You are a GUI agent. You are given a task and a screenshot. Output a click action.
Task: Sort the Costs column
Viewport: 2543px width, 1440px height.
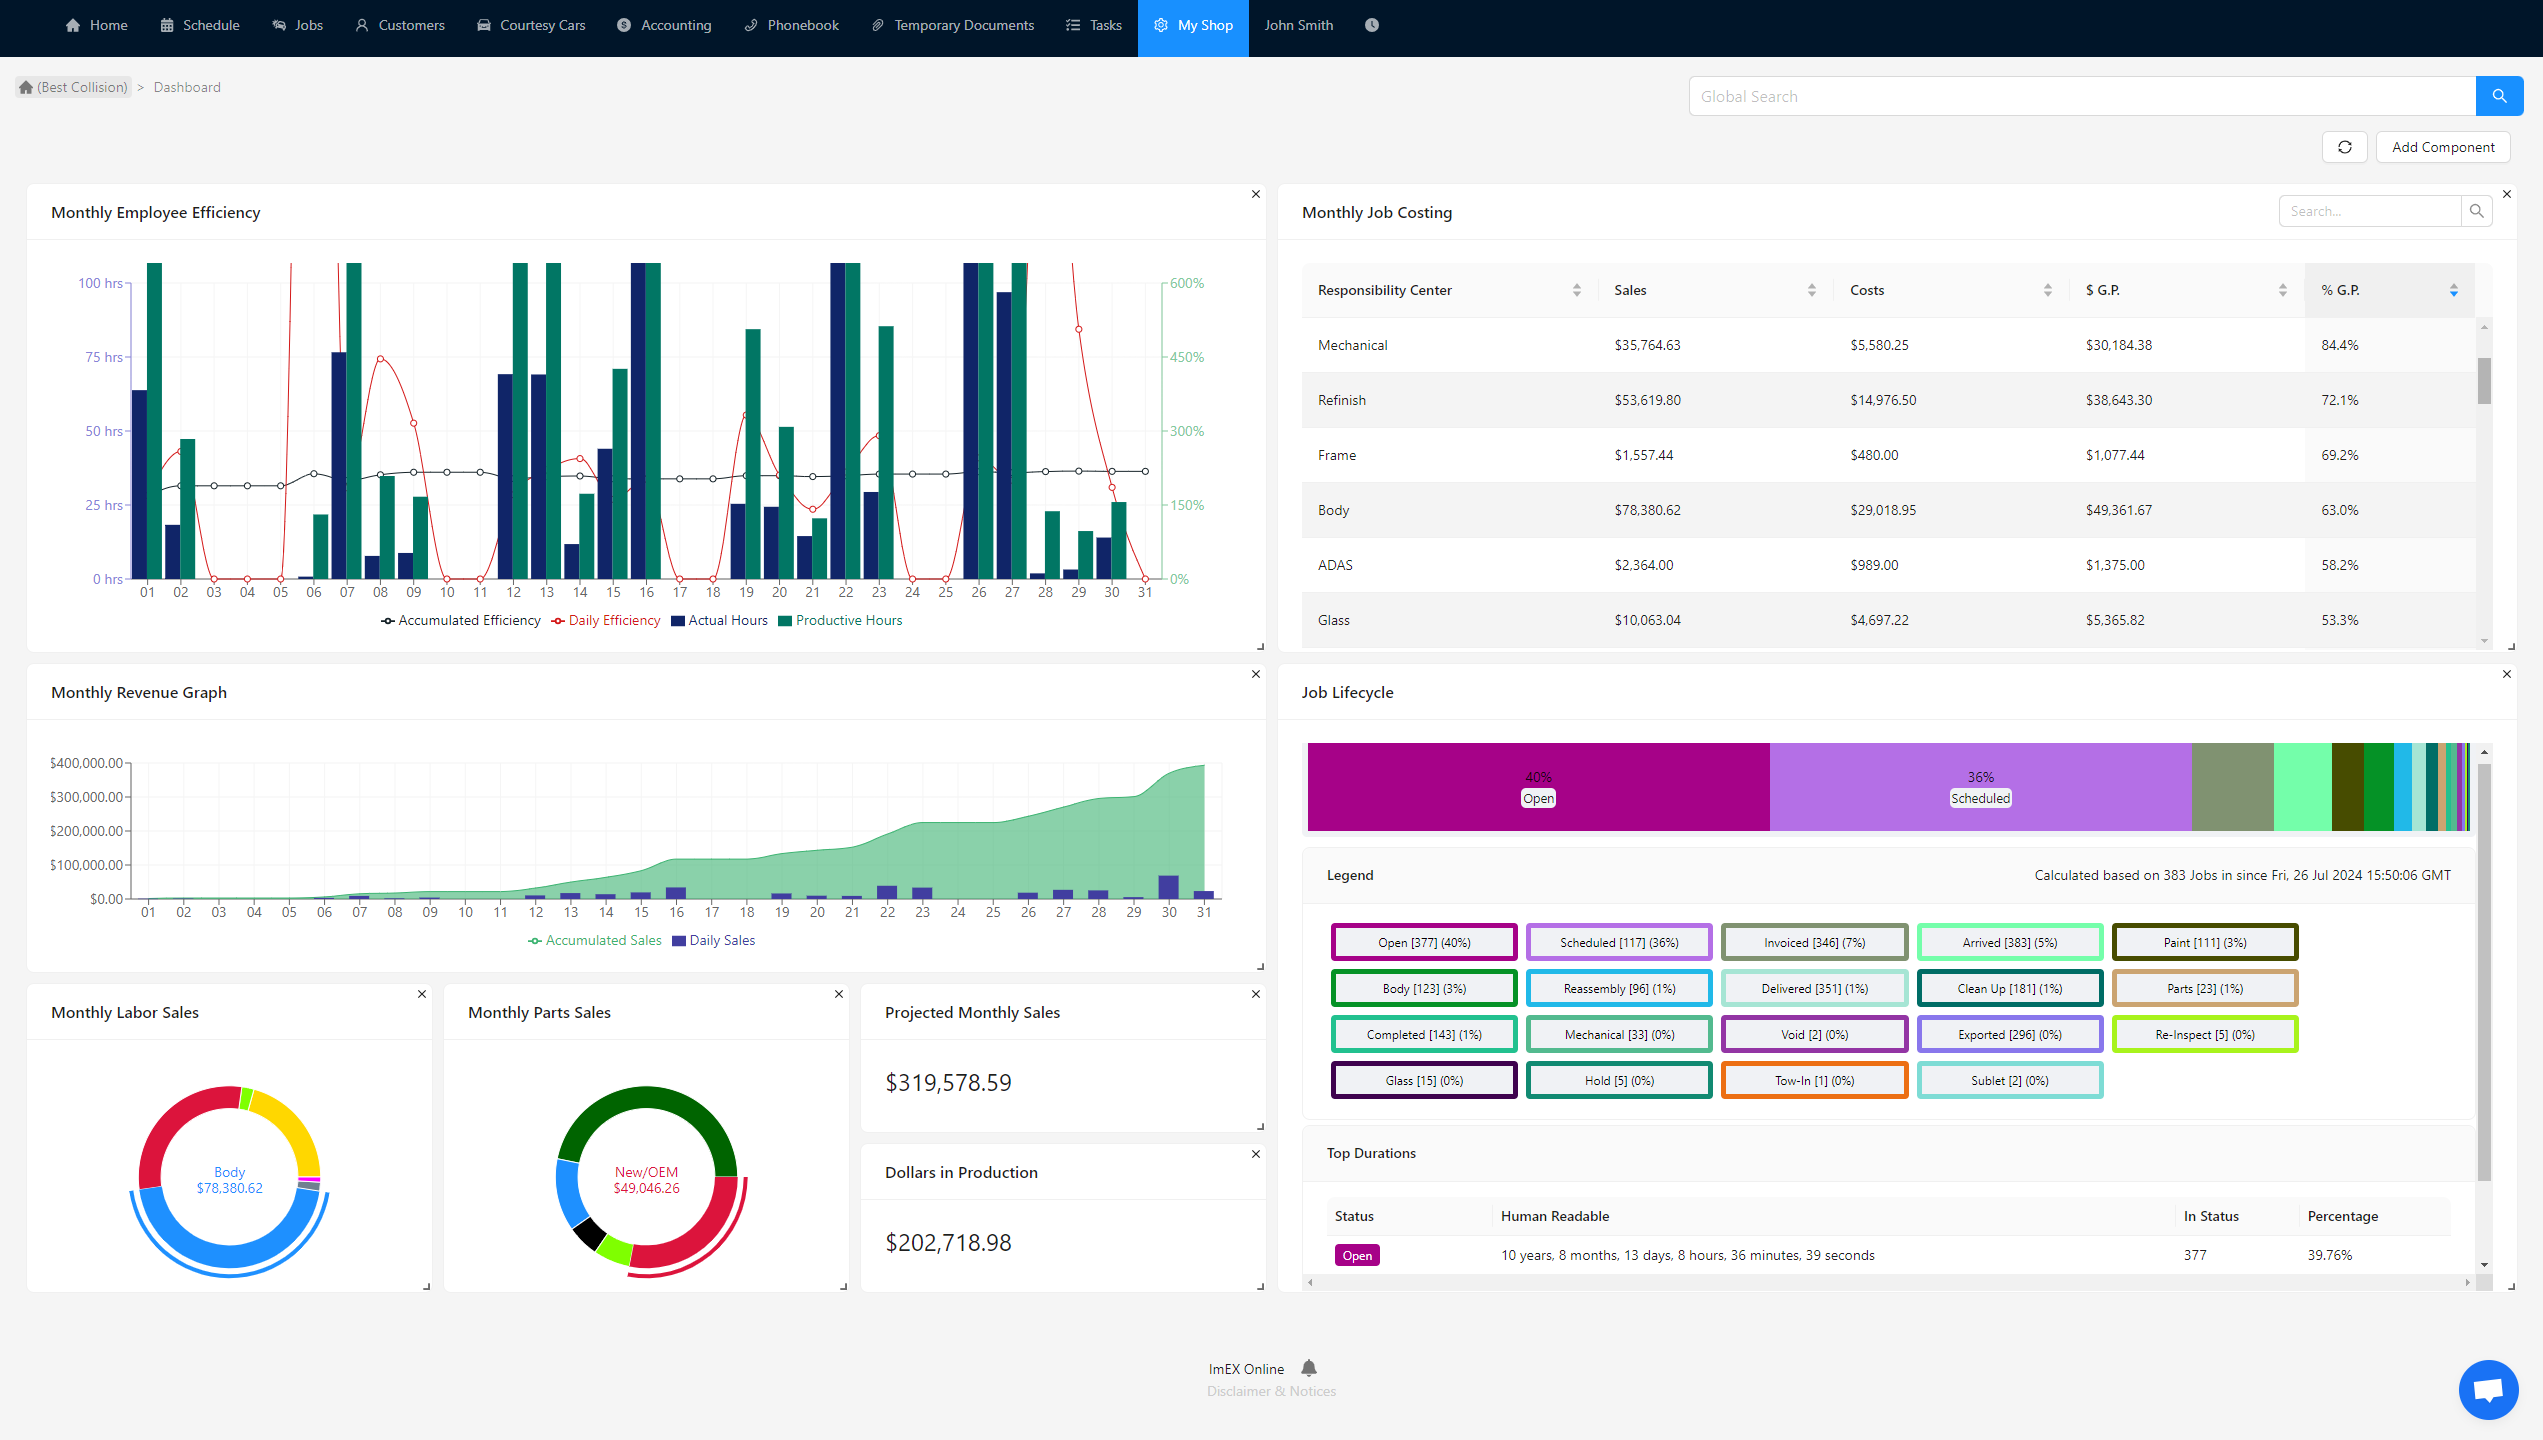coord(2048,290)
